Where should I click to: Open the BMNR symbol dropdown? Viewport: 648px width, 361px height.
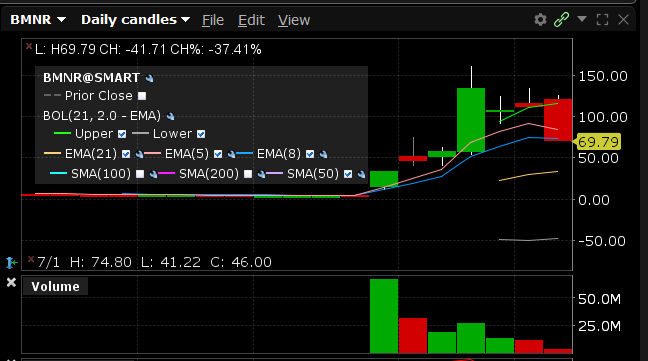point(38,19)
